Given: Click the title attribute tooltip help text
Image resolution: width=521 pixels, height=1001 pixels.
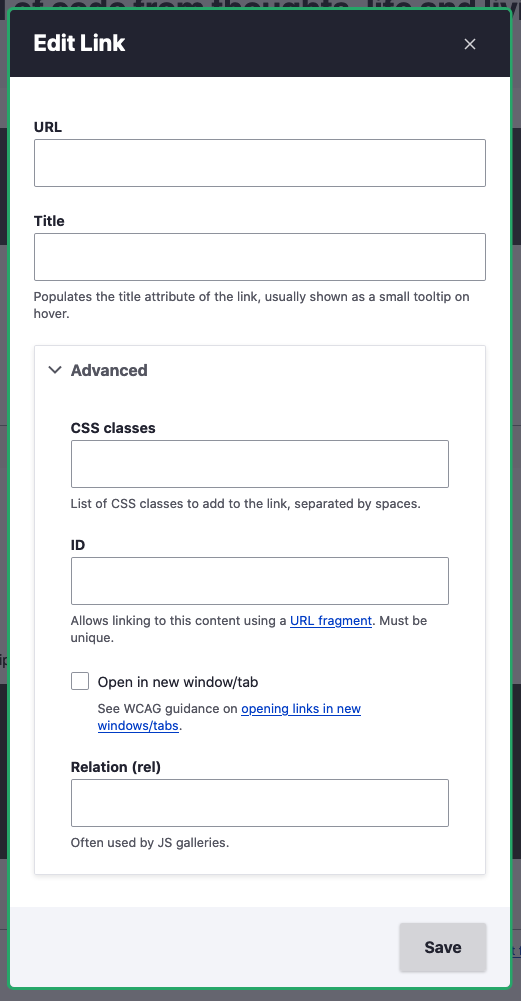Looking at the screenshot, I should (252, 305).
